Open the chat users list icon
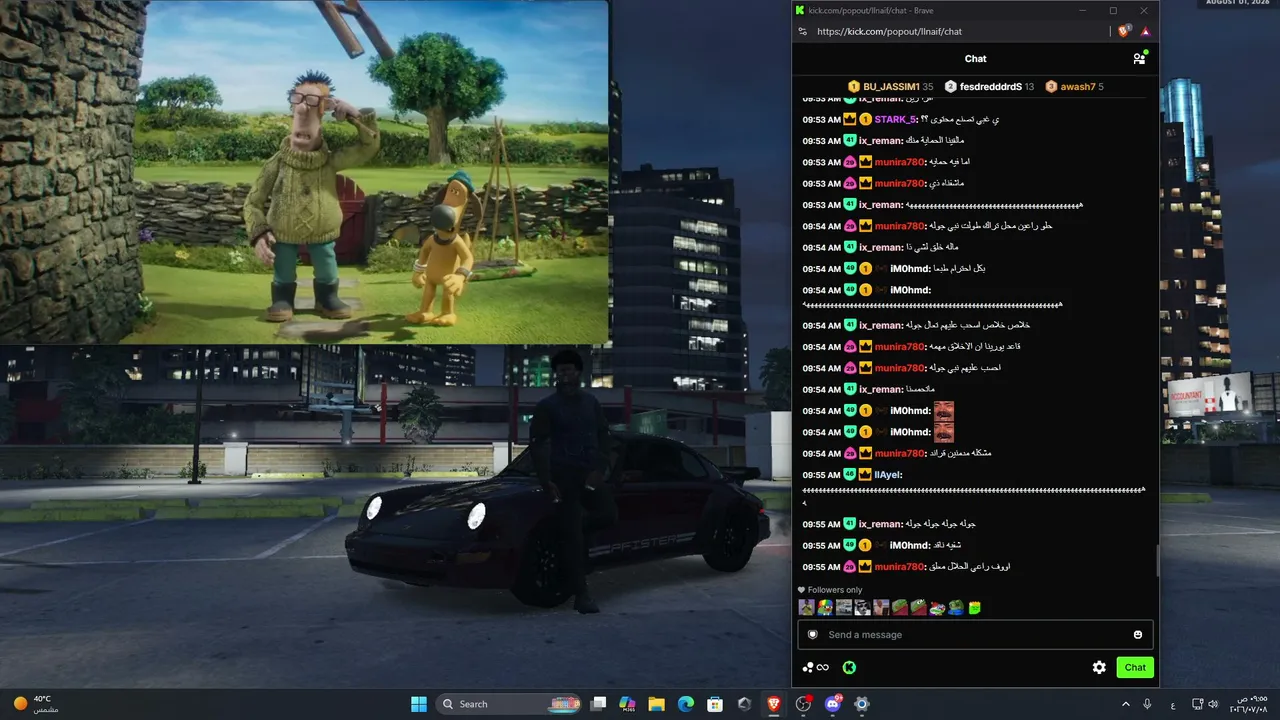This screenshot has width=1280, height=720. [x=1139, y=59]
